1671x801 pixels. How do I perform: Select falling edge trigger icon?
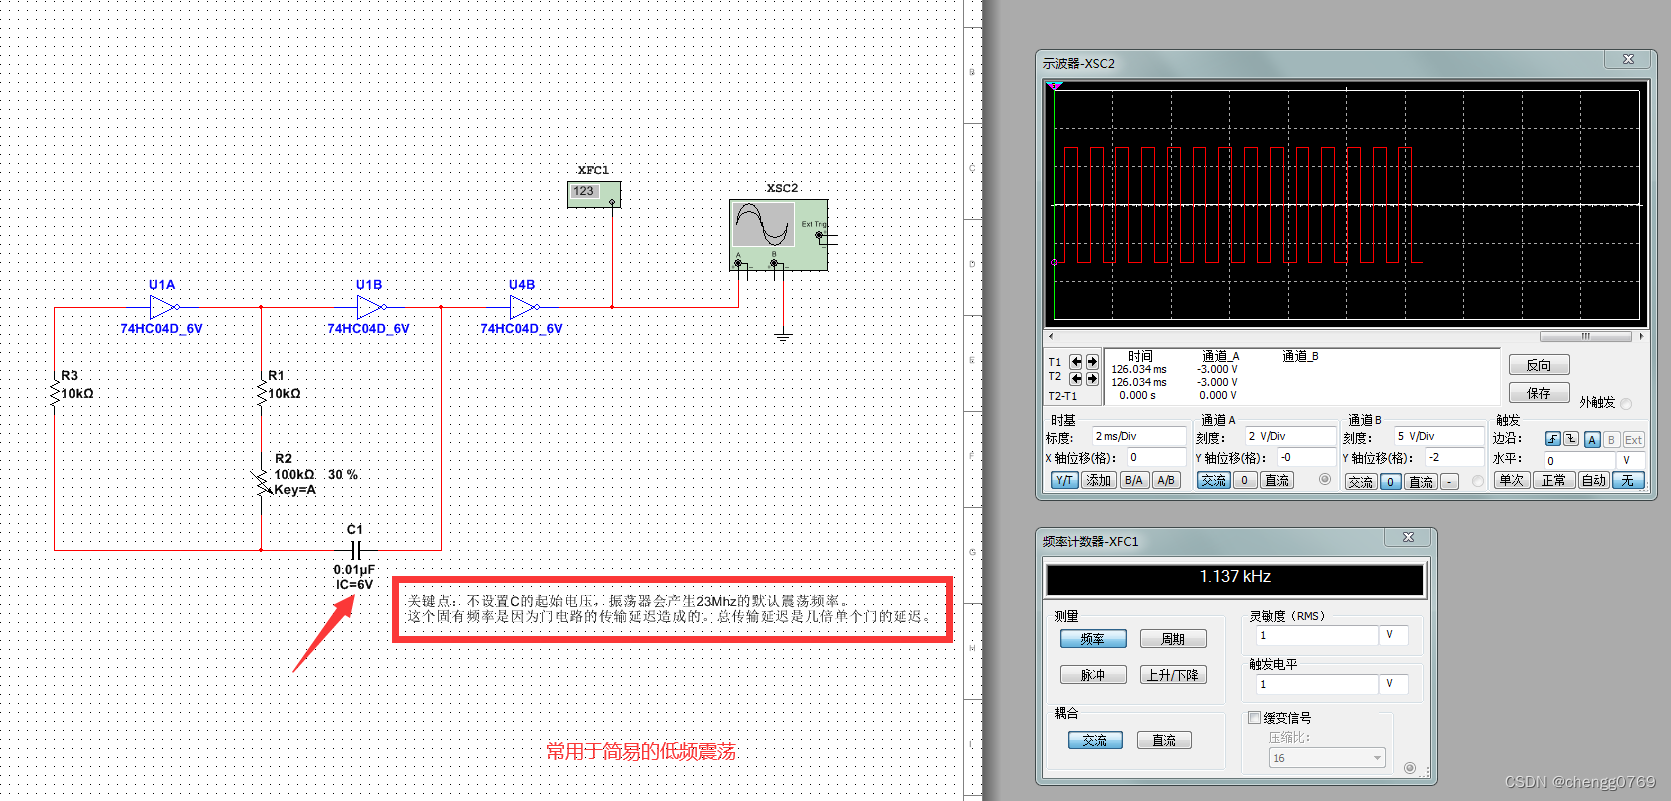tap(1571, 439)
